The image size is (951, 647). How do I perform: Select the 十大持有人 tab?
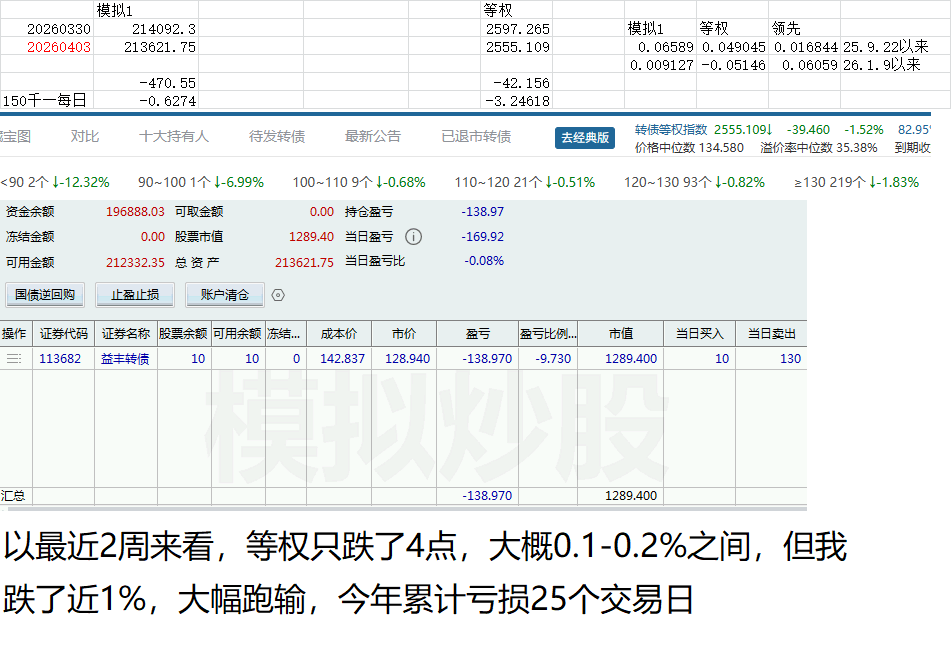click(174, 137)
